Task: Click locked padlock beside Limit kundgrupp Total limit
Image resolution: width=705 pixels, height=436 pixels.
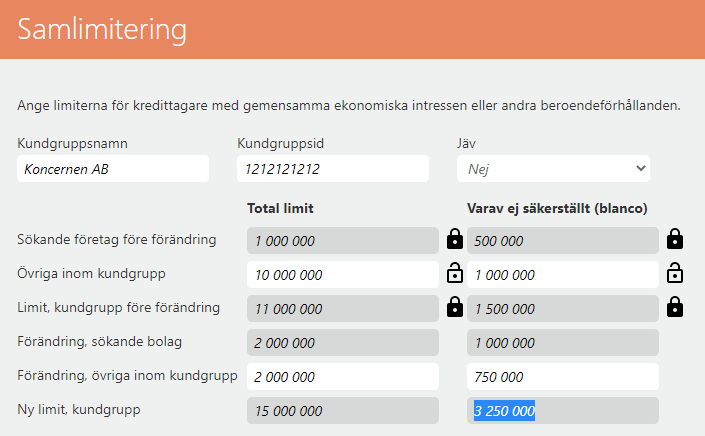Action: 455,307
